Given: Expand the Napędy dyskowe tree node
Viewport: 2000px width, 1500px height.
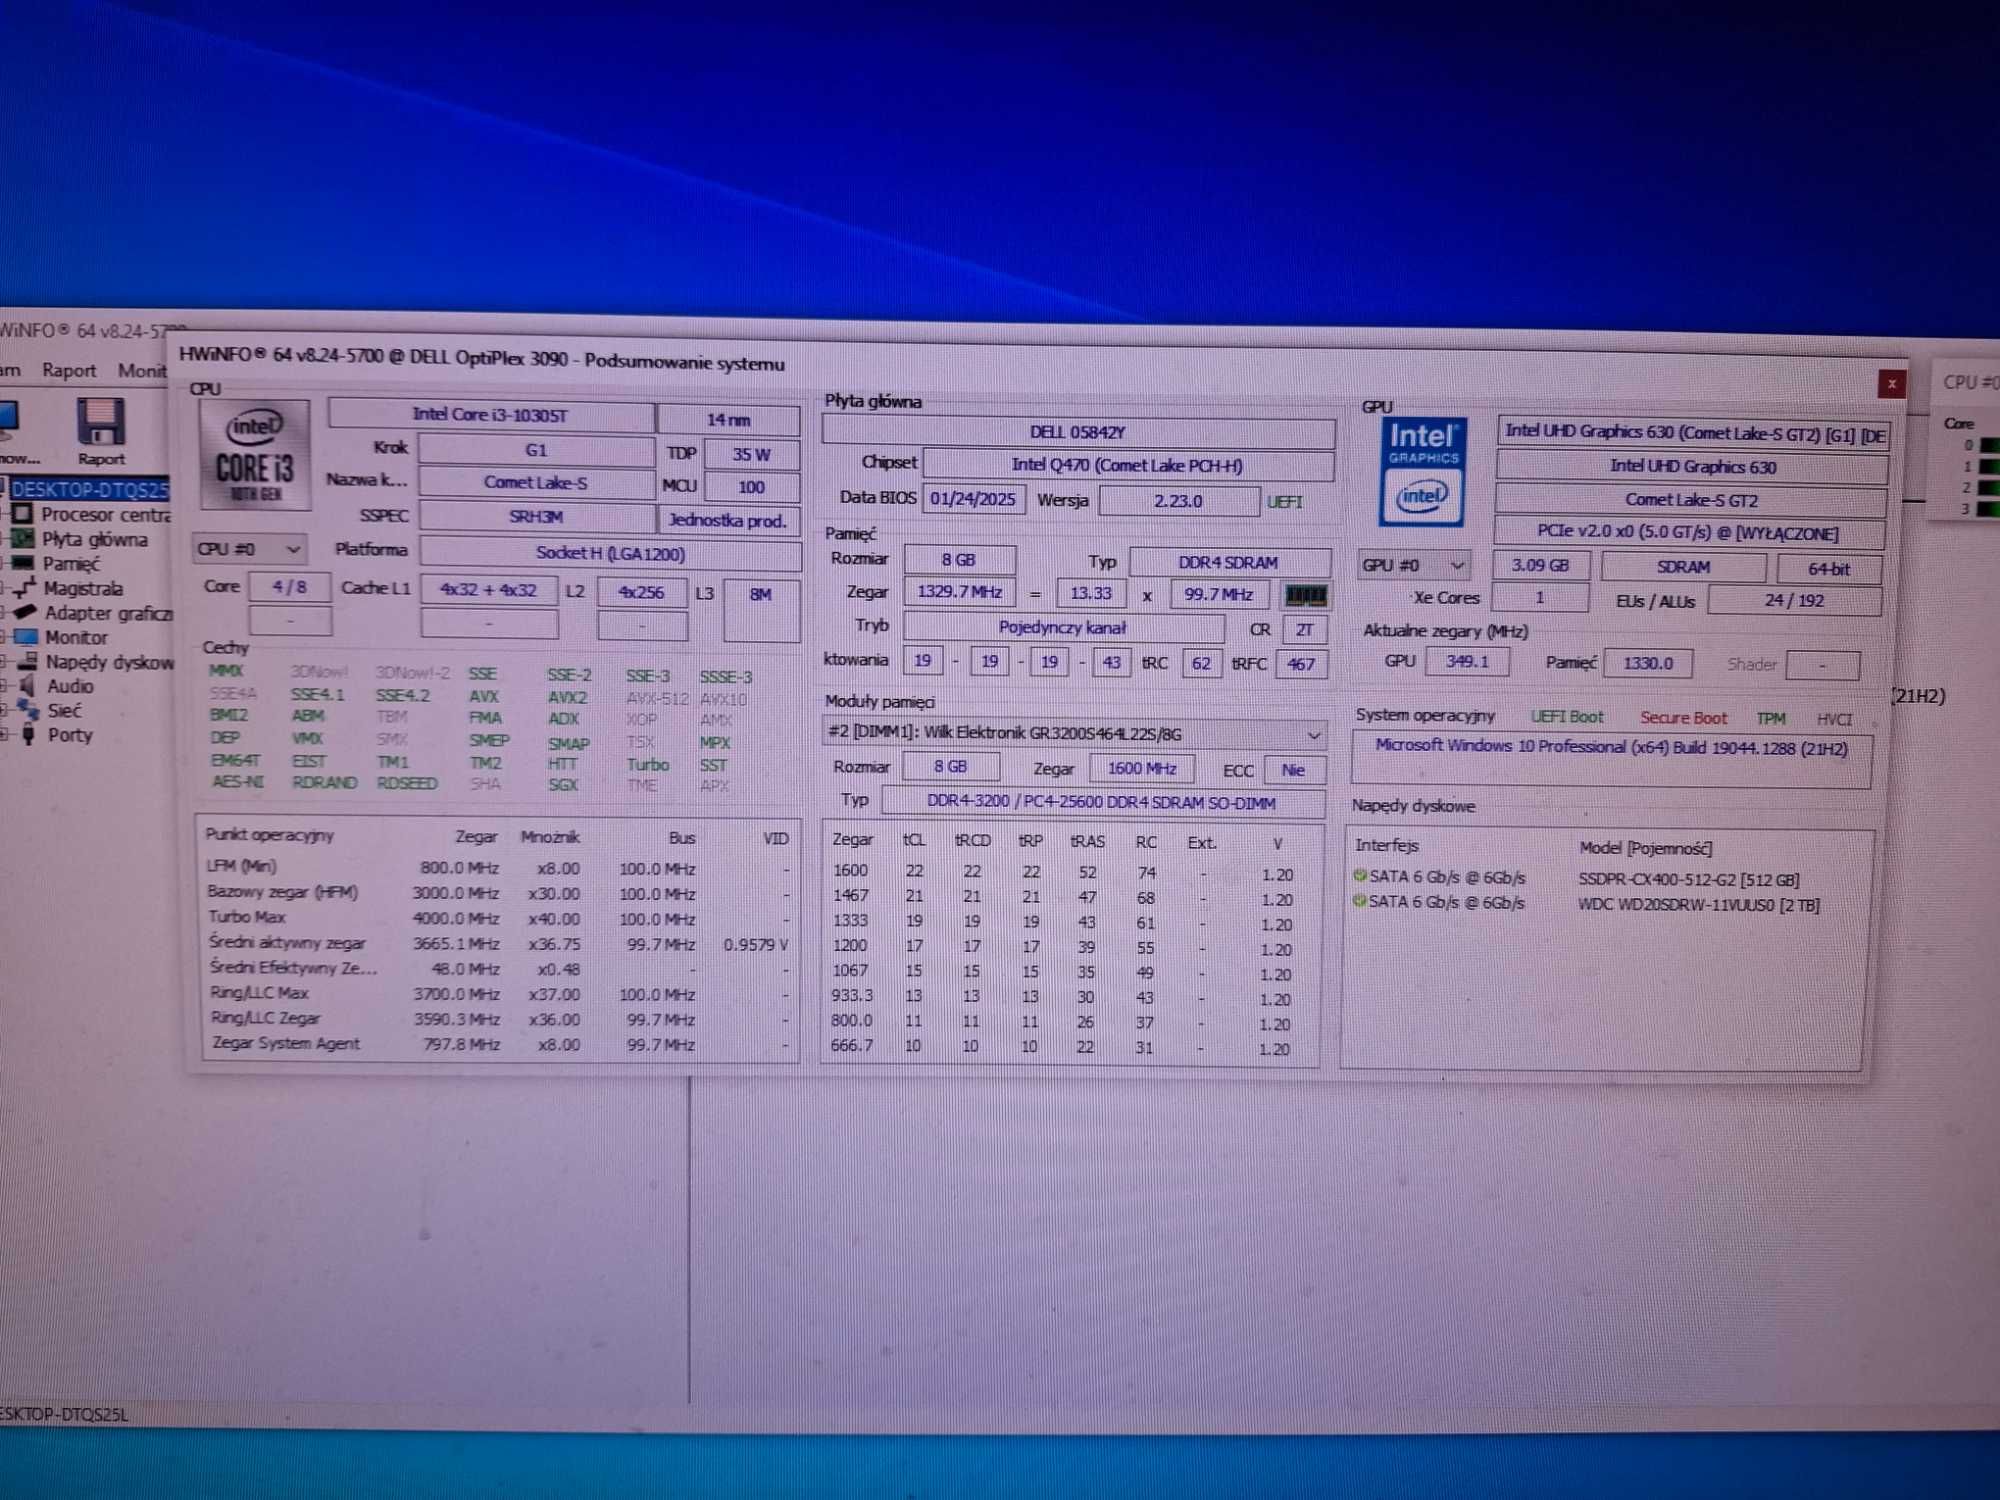Looking at the screenshot, I should (x=5, y=662).
